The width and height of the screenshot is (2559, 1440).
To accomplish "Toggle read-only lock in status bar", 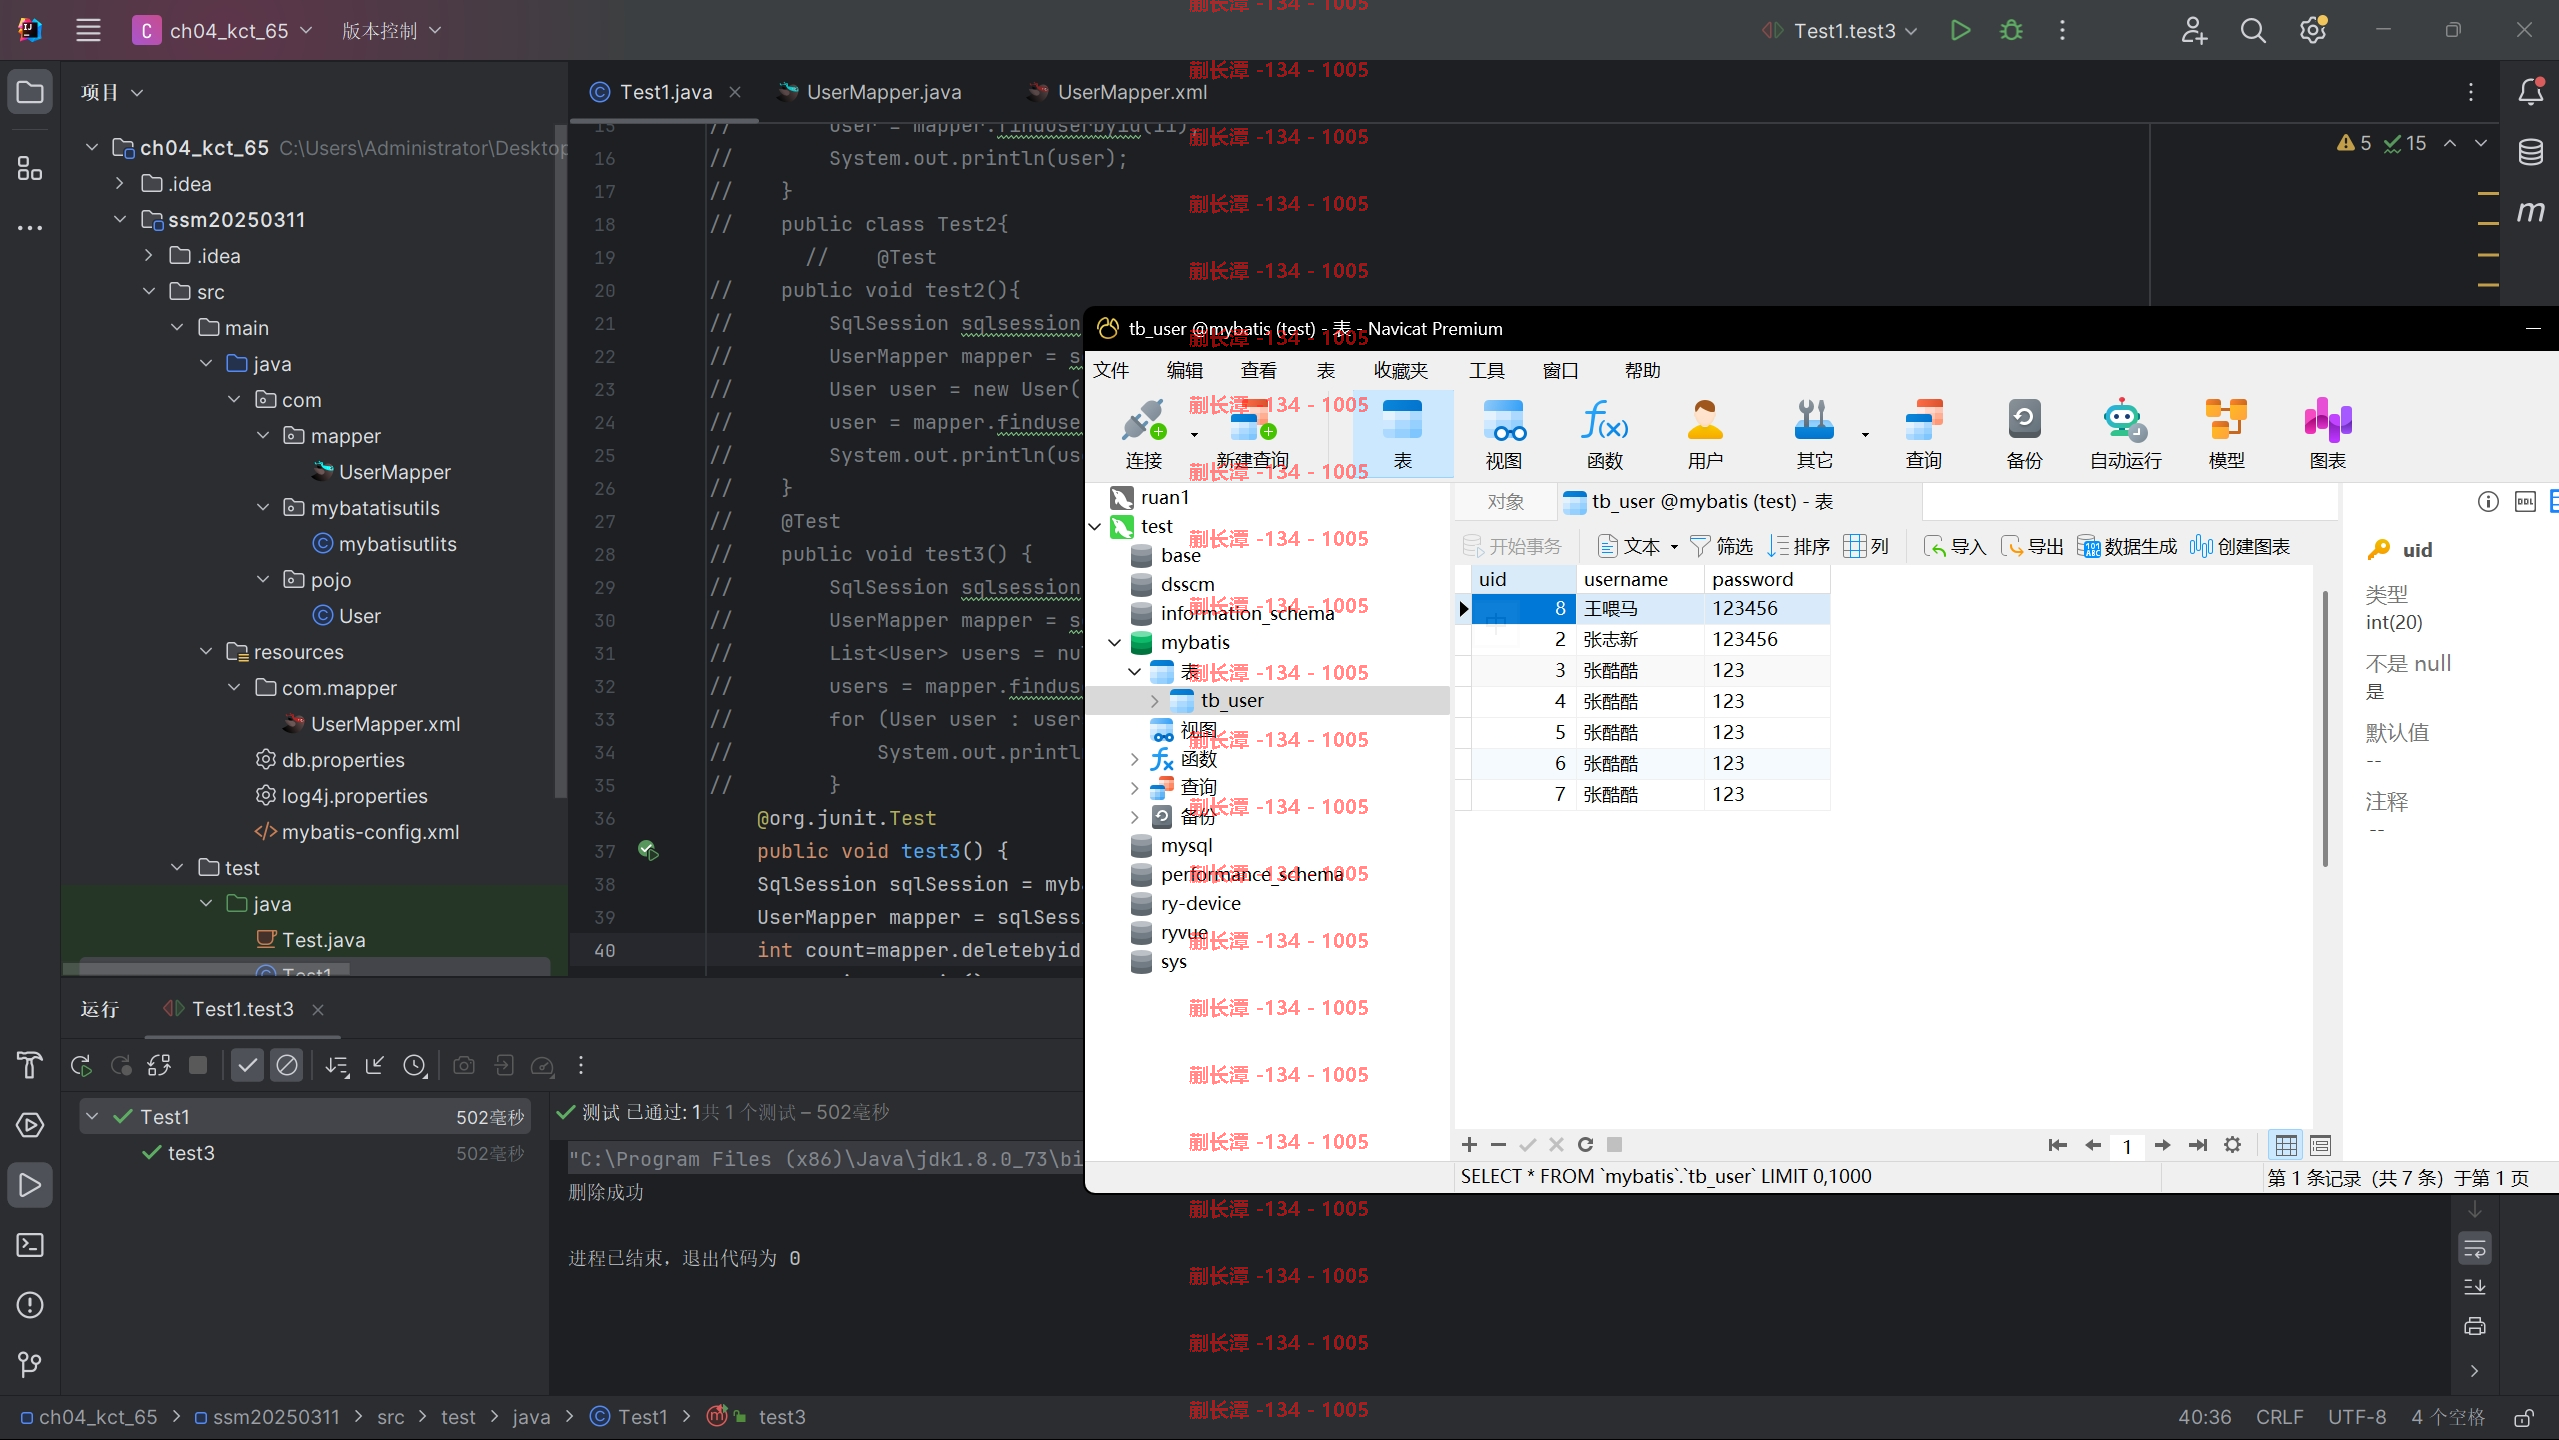I will (x=2524, y=1418).
